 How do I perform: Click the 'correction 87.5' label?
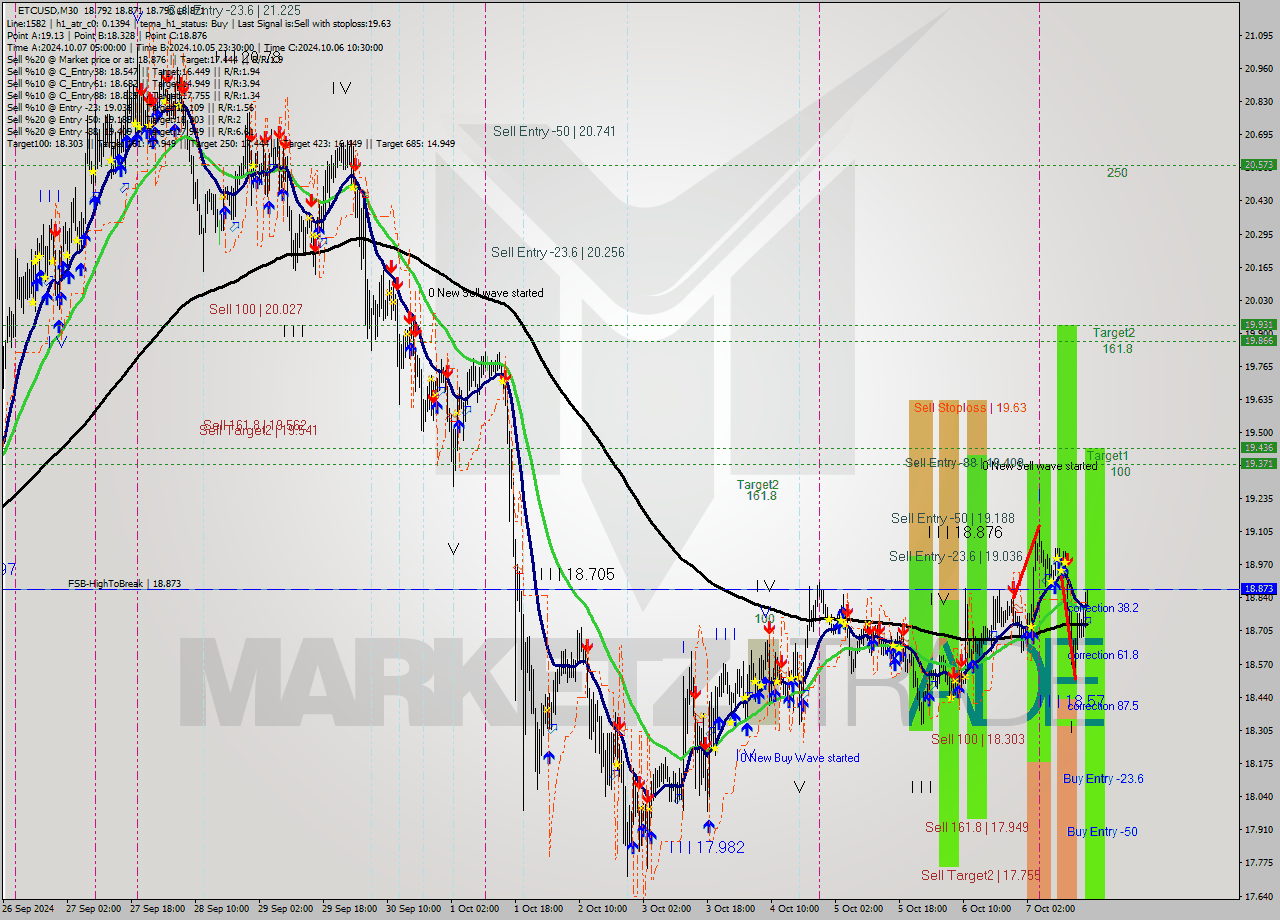point(1102,705)
